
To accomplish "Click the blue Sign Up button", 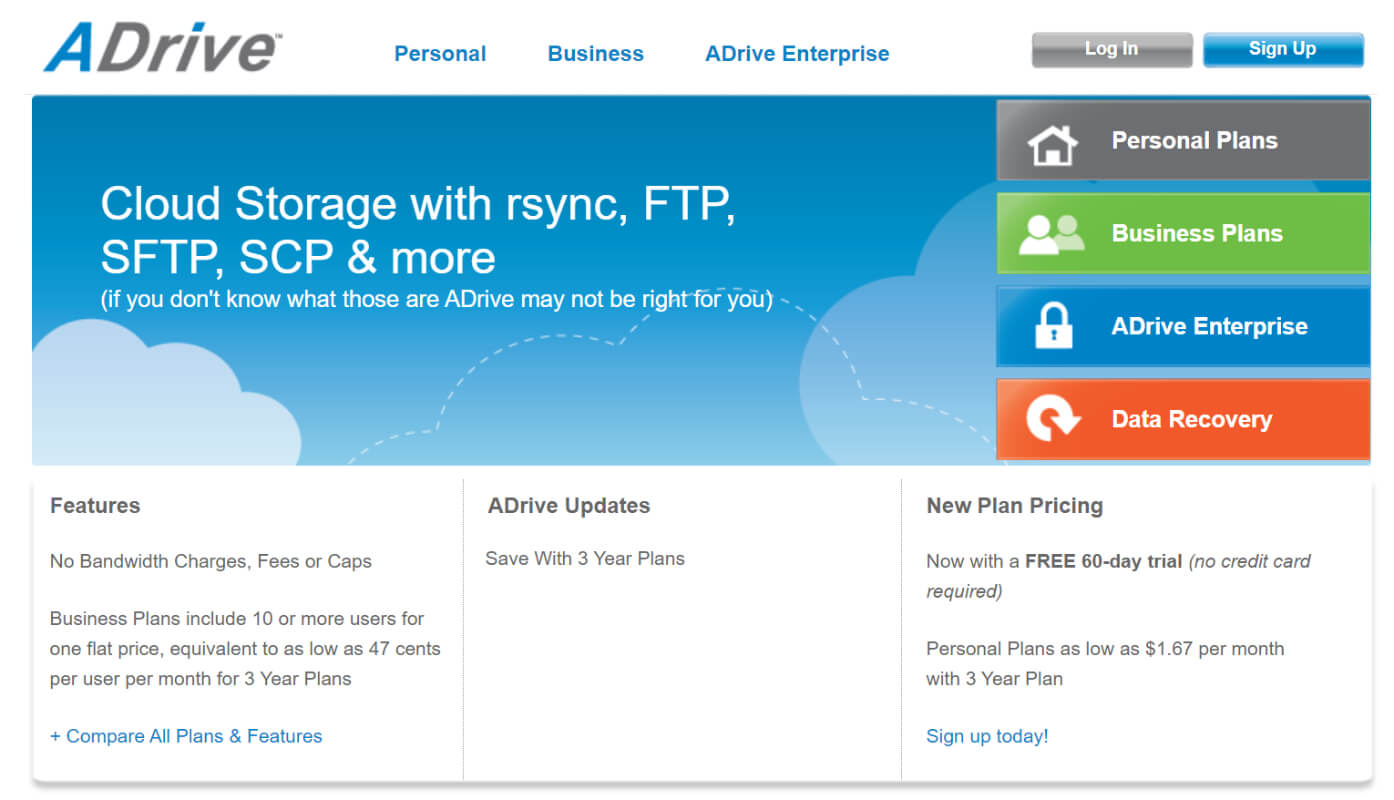I will pyautogui.click(x=1283, y=49).
